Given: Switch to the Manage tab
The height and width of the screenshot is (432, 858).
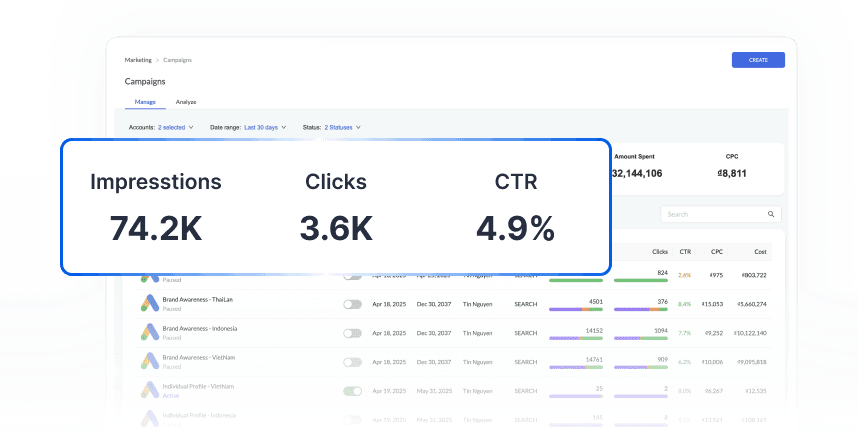Looking at the screenshot, I should [145, 102].
